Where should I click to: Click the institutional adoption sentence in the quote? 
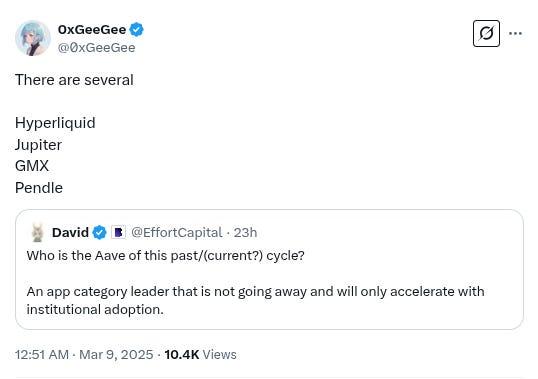(256, 300)
